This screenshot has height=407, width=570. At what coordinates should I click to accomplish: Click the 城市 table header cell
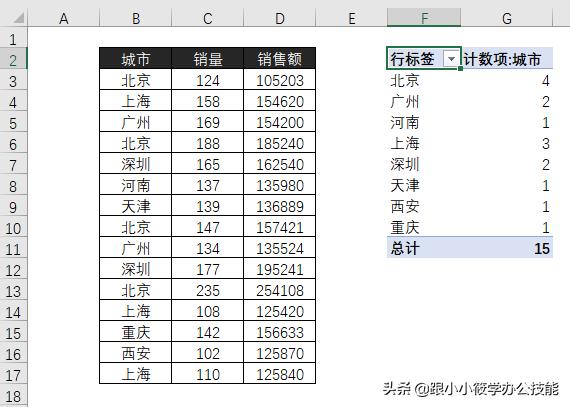[x=135, y=59]
